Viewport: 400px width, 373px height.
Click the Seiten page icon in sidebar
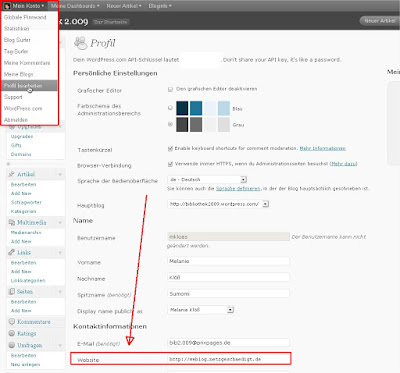(x=12, y=291)
